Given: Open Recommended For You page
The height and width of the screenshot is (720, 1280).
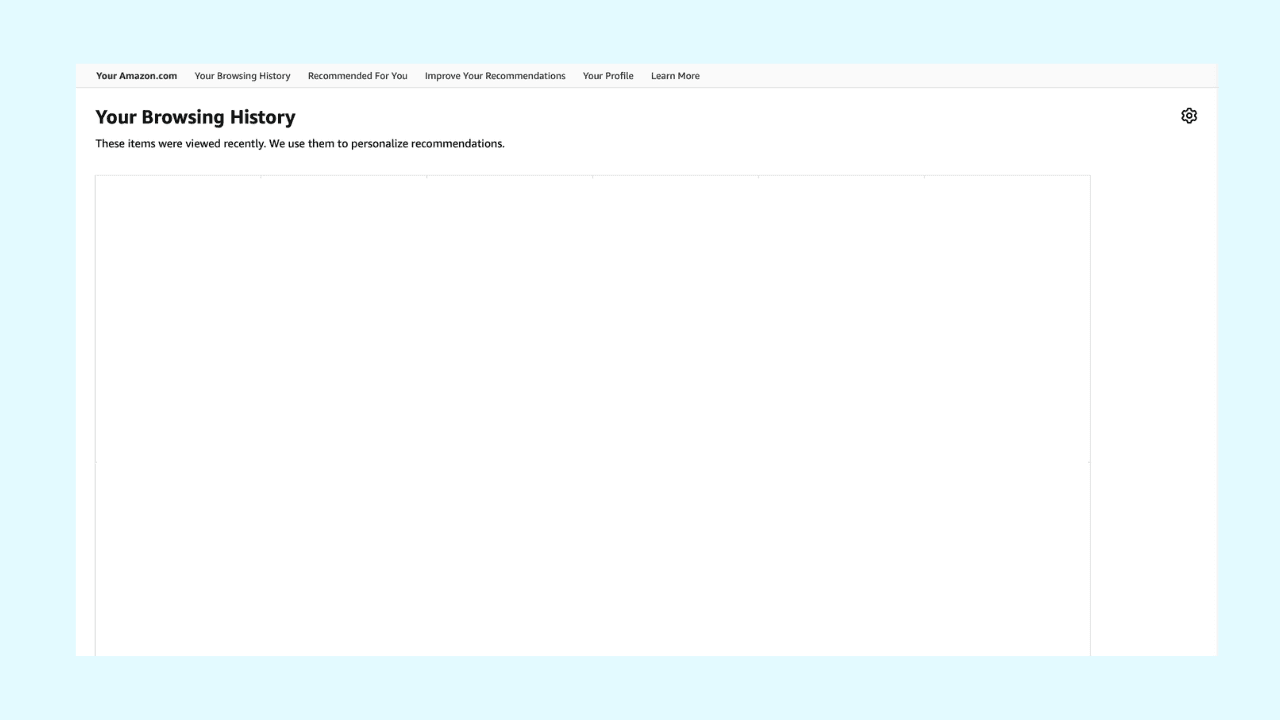Looking at the screenshot, I should pyautogui.click(x=357, y=76).
